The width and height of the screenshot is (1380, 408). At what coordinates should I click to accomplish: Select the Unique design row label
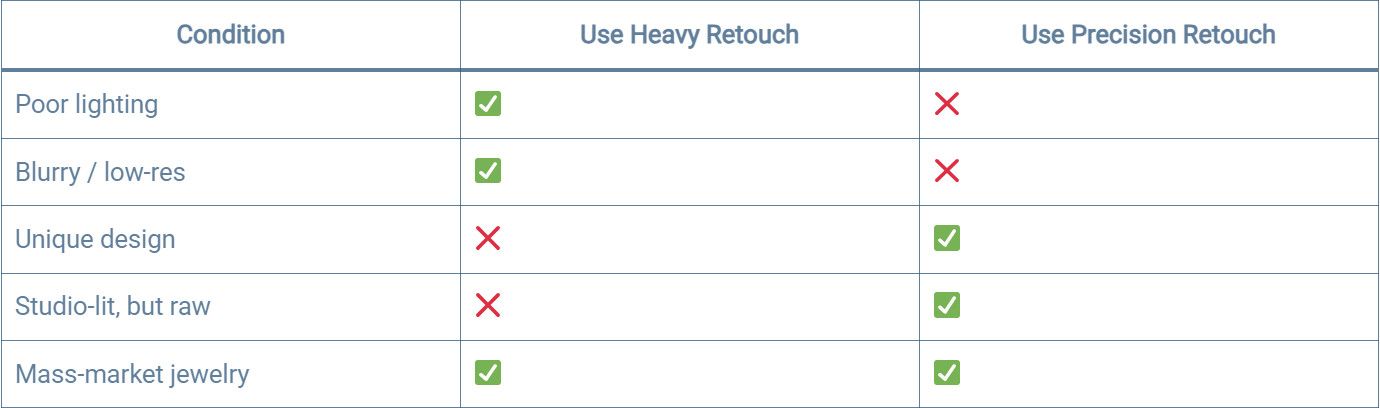tap(95, 239)
